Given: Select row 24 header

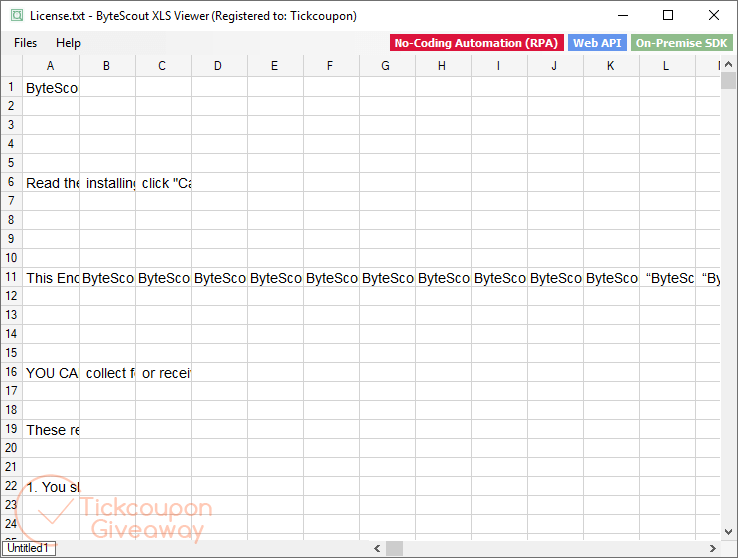Looking at the screenshot, I should click(11, 524).
